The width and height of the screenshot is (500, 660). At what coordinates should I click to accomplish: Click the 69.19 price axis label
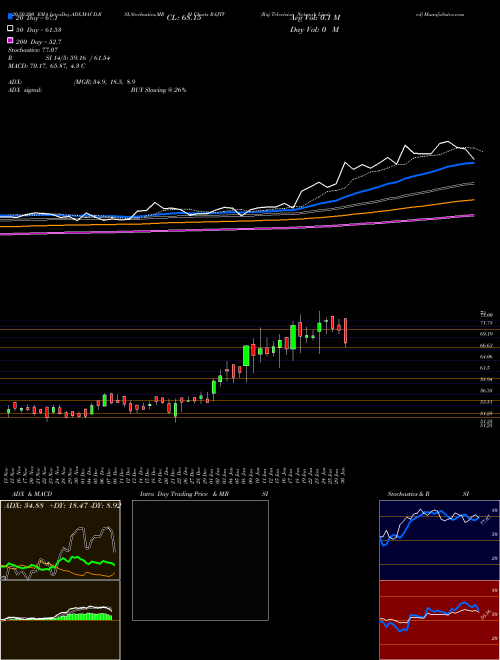click(487, 334)
